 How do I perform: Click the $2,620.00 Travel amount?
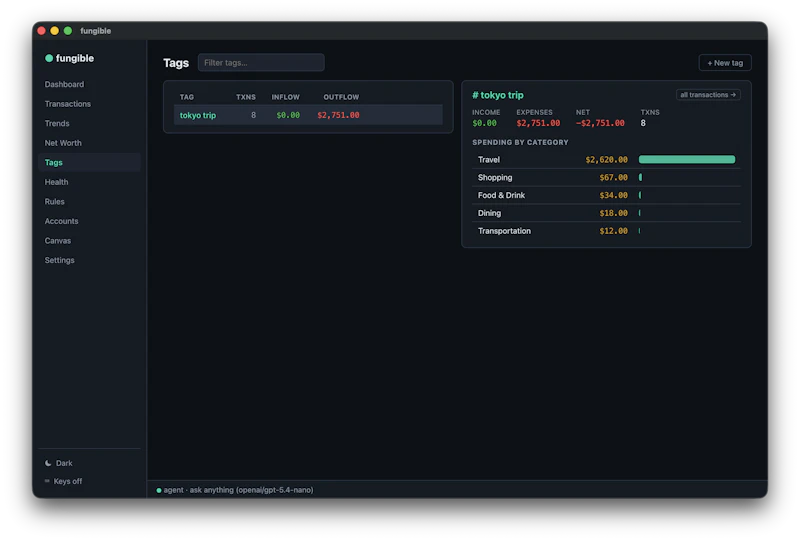607,160
